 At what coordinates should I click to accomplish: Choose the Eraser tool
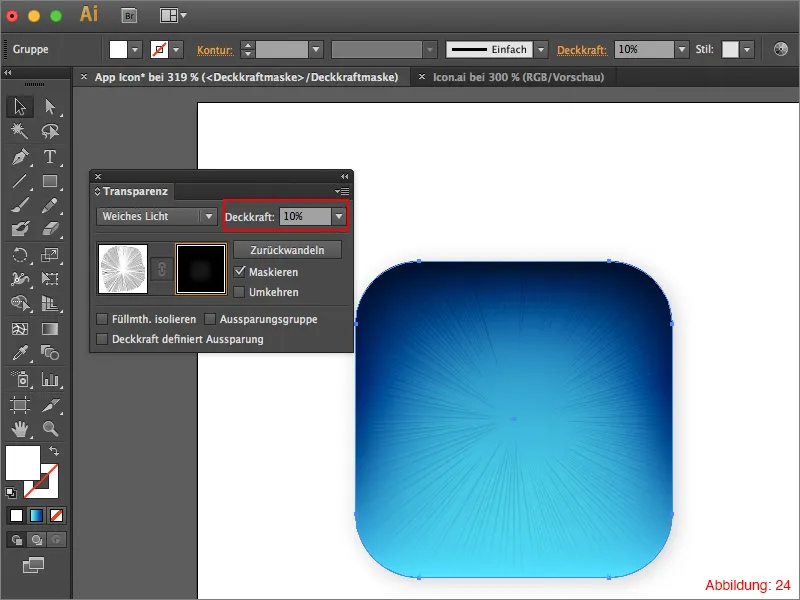49,229
